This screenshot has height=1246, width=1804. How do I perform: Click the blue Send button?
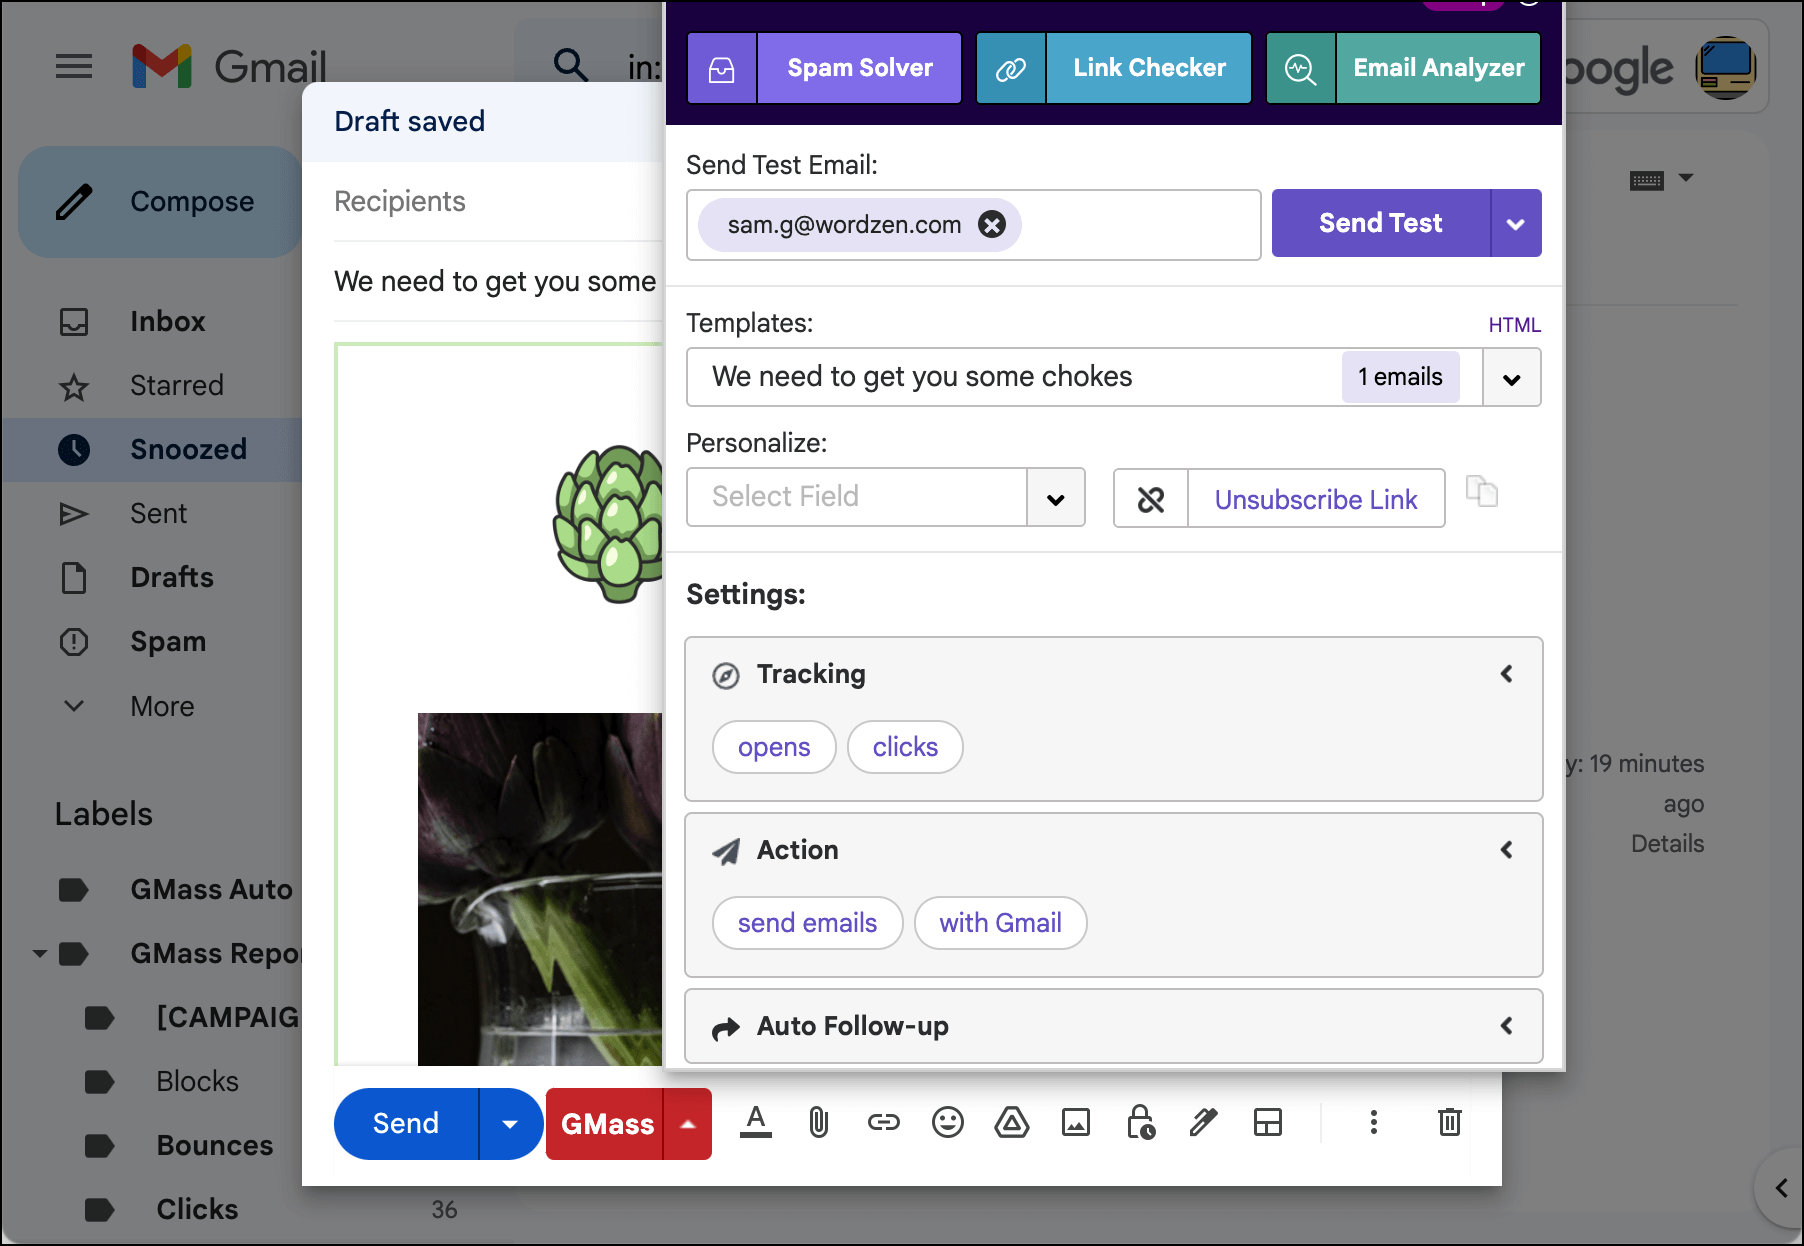click(406, 1124)
